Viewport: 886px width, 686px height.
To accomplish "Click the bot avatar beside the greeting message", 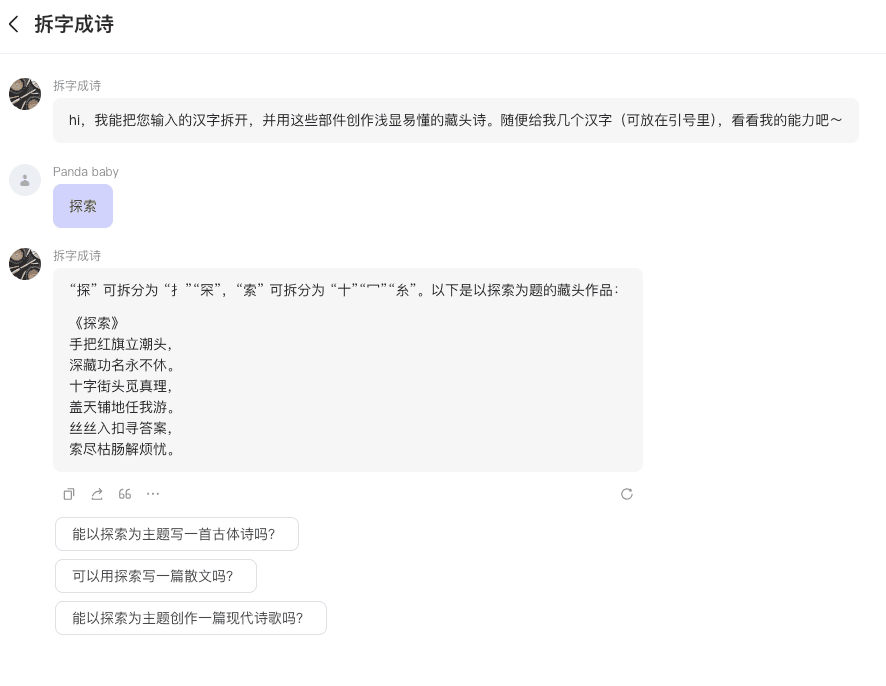I will tap(25, 94).
